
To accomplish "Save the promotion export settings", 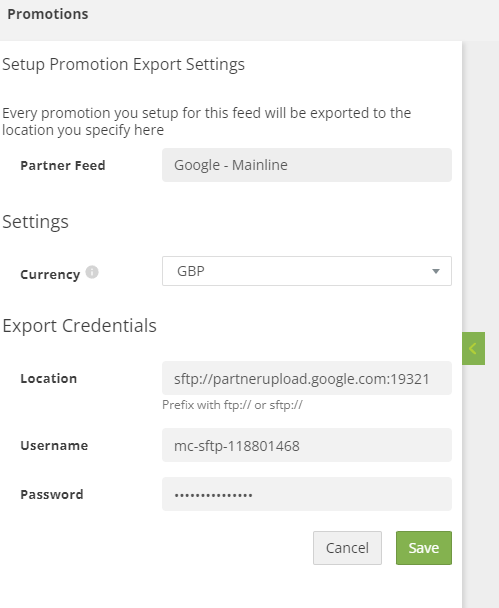I will tap(424, 548).
